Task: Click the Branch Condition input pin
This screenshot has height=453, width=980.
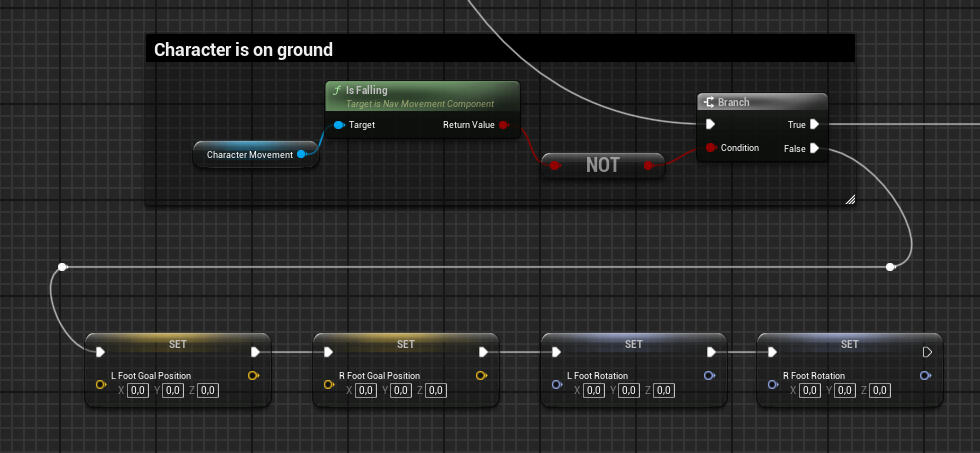Action: 710,148
